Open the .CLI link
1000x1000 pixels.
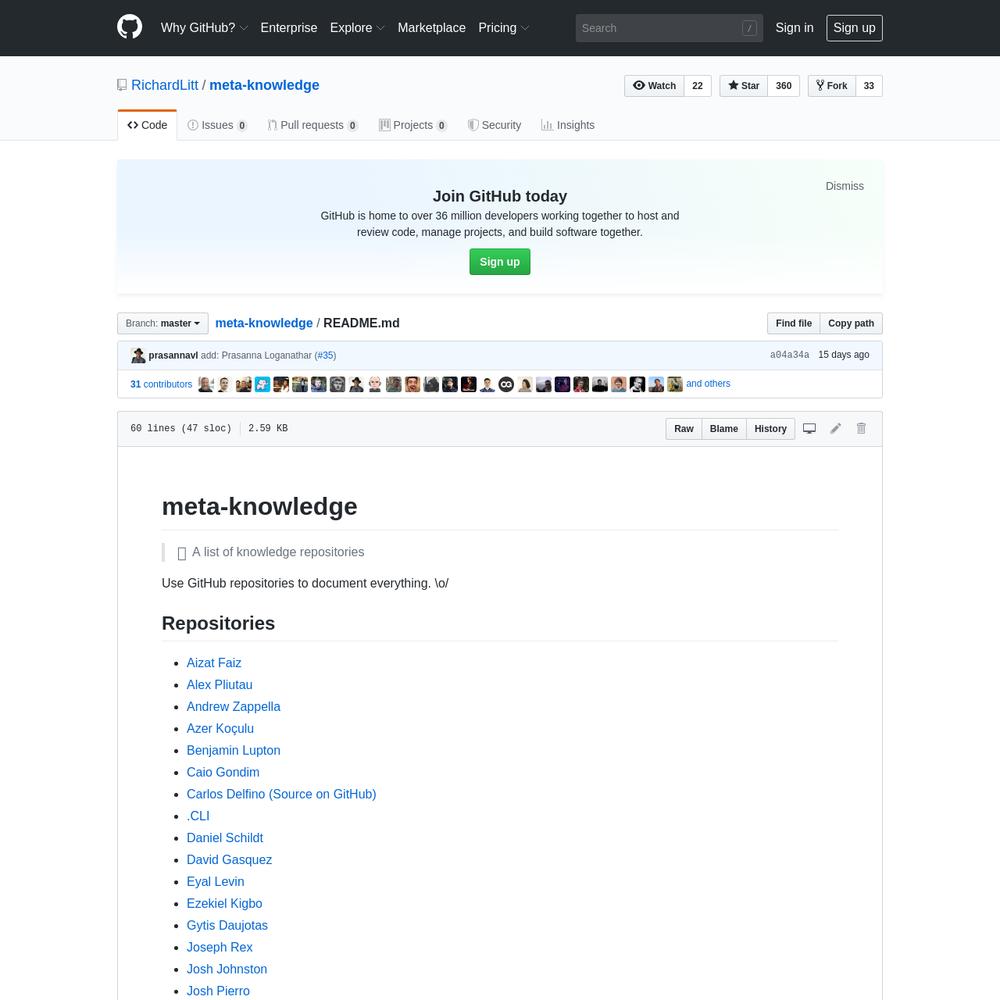pyautogui.click(x=198, y=816)
